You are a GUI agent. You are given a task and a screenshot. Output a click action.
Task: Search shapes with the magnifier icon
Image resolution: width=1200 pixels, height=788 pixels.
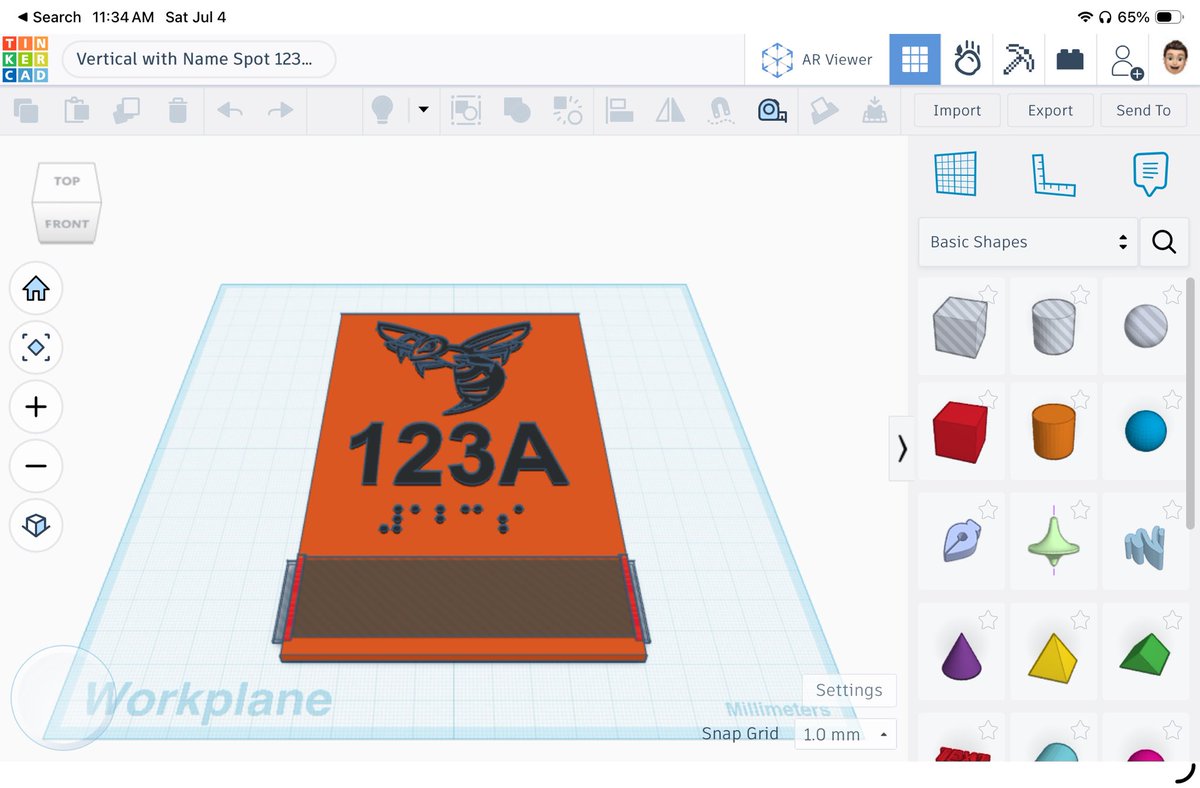(1164, 242)
